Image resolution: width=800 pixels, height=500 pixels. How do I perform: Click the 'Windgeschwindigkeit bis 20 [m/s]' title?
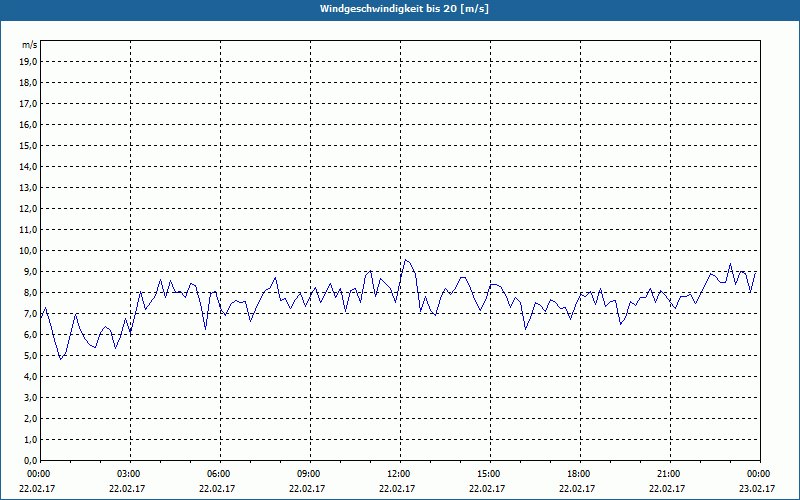405,9
